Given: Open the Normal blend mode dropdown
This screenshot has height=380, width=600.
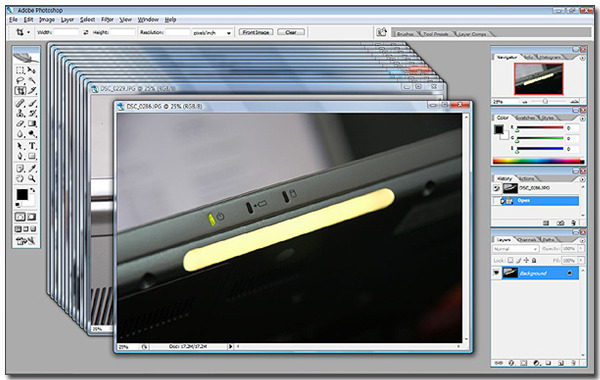Looking at the screenshot, I should pos(515,249).
